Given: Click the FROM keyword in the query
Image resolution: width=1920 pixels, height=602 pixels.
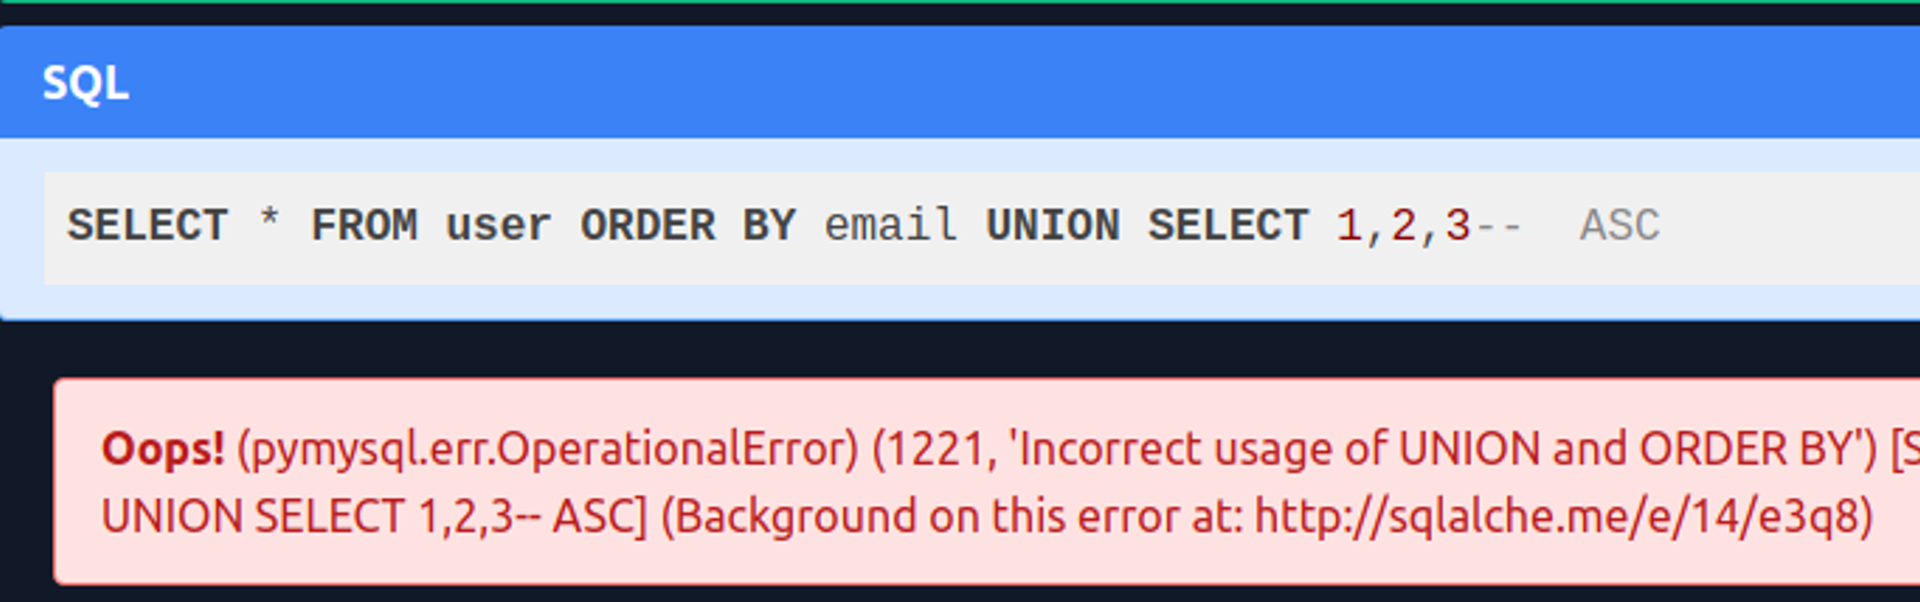Looking at the screenshot, I should click(364, 225).
